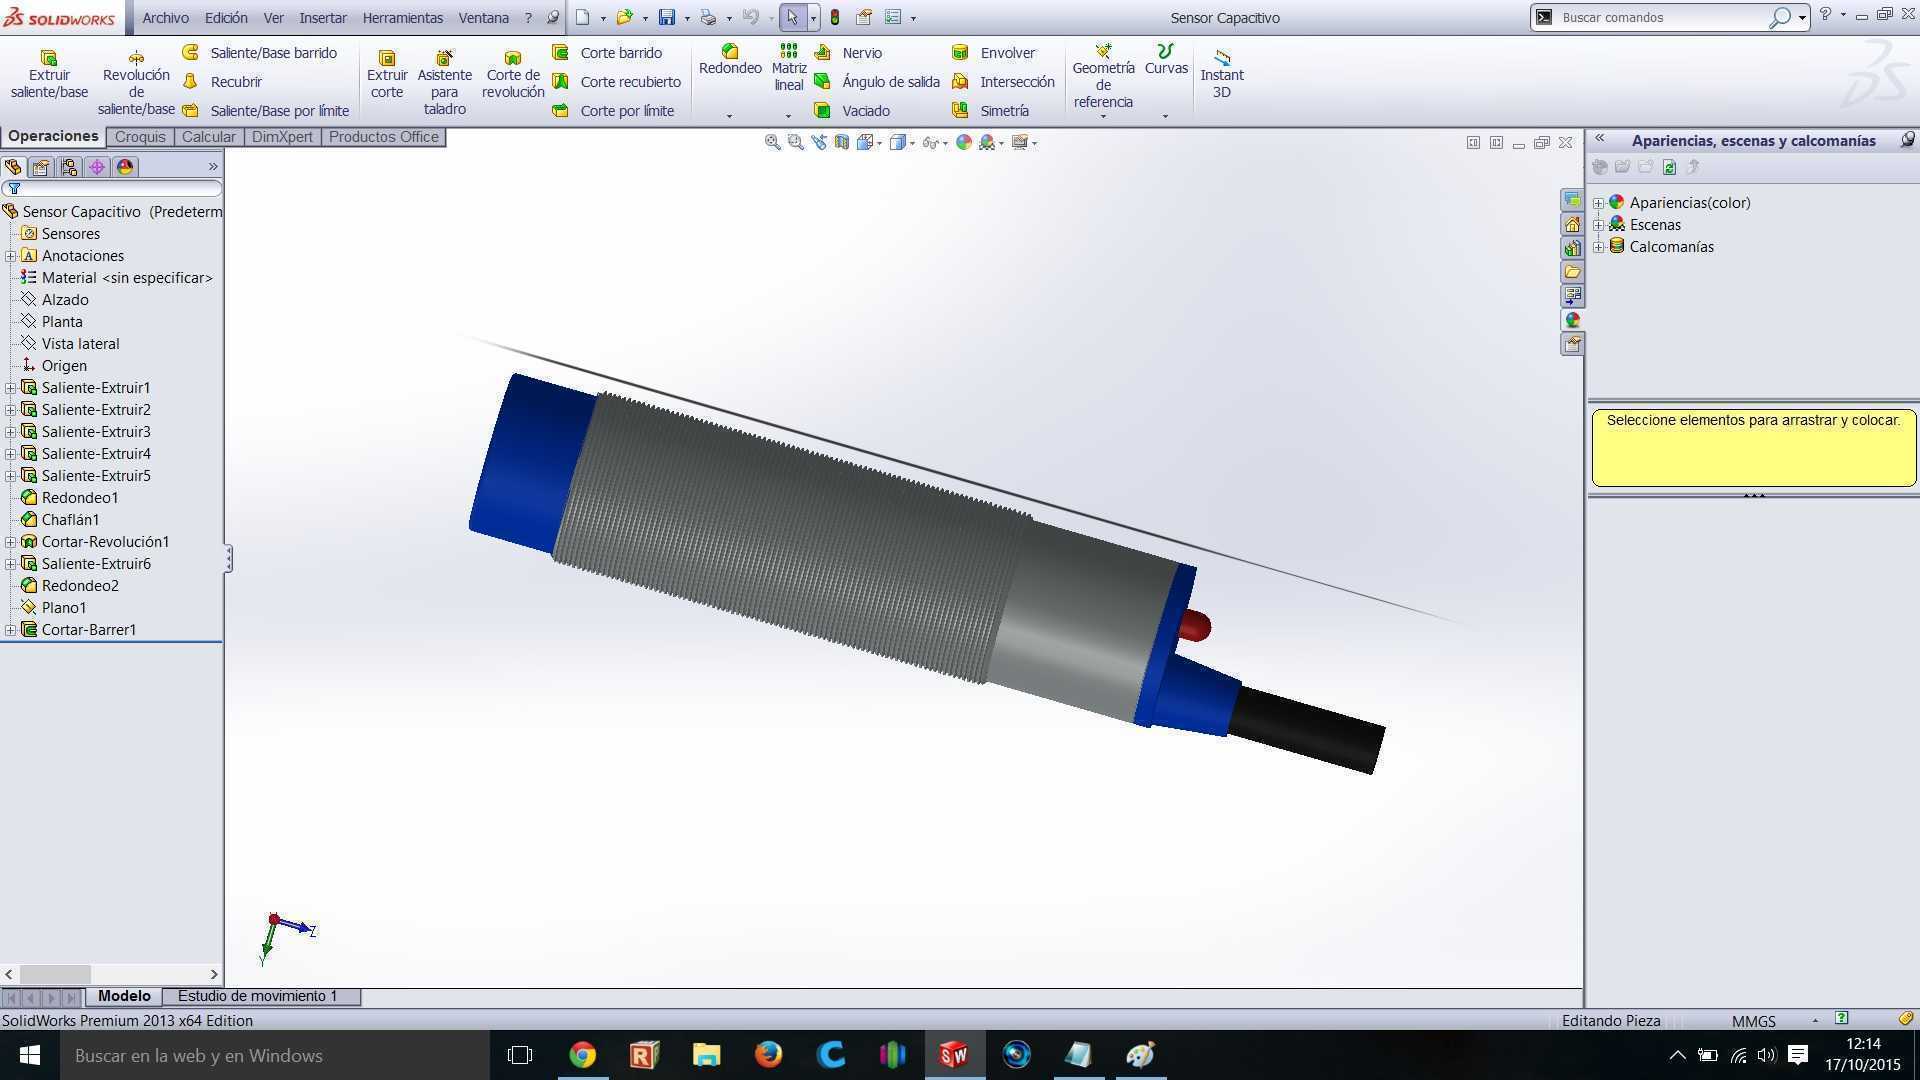The height and width of the screenshot is (1080, 1920).
Task: Open view orientation dropdown arrow
Action: [880, 144]
